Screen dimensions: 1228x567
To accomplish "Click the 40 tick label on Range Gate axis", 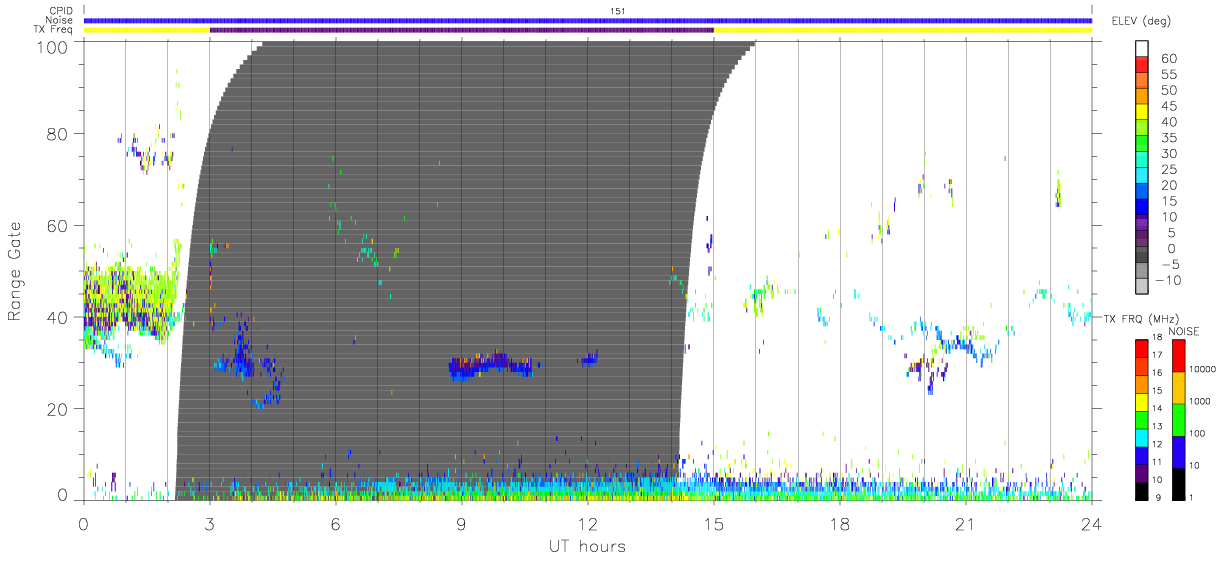I will (58, 318).
